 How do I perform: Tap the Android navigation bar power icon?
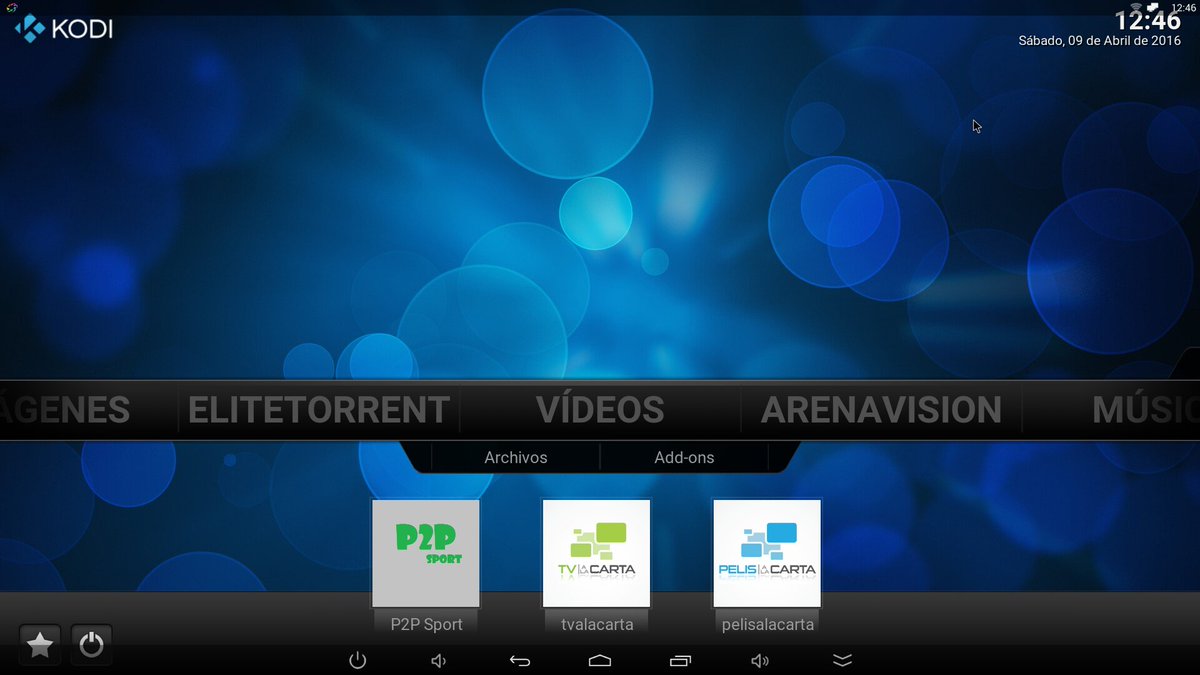pyautogui.click(x=358, y=660)
